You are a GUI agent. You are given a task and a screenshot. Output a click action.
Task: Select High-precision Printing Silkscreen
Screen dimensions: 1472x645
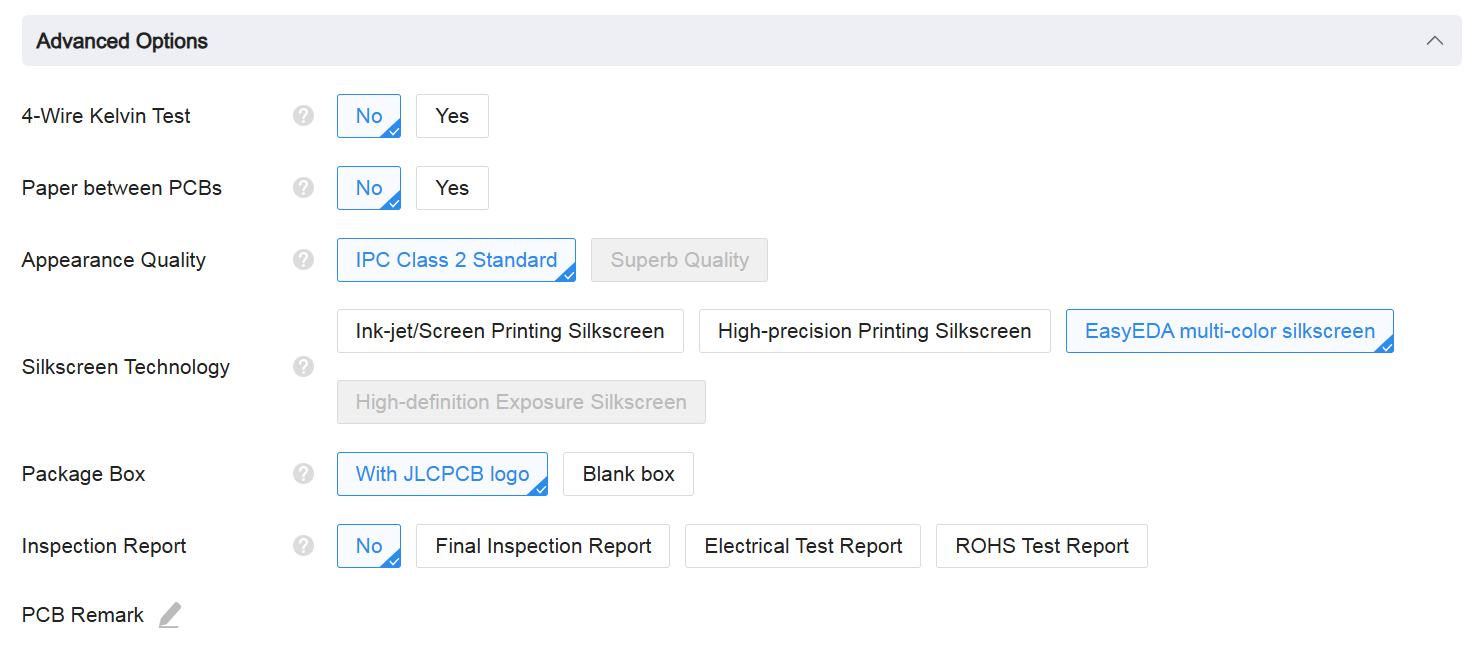[874, 331]
